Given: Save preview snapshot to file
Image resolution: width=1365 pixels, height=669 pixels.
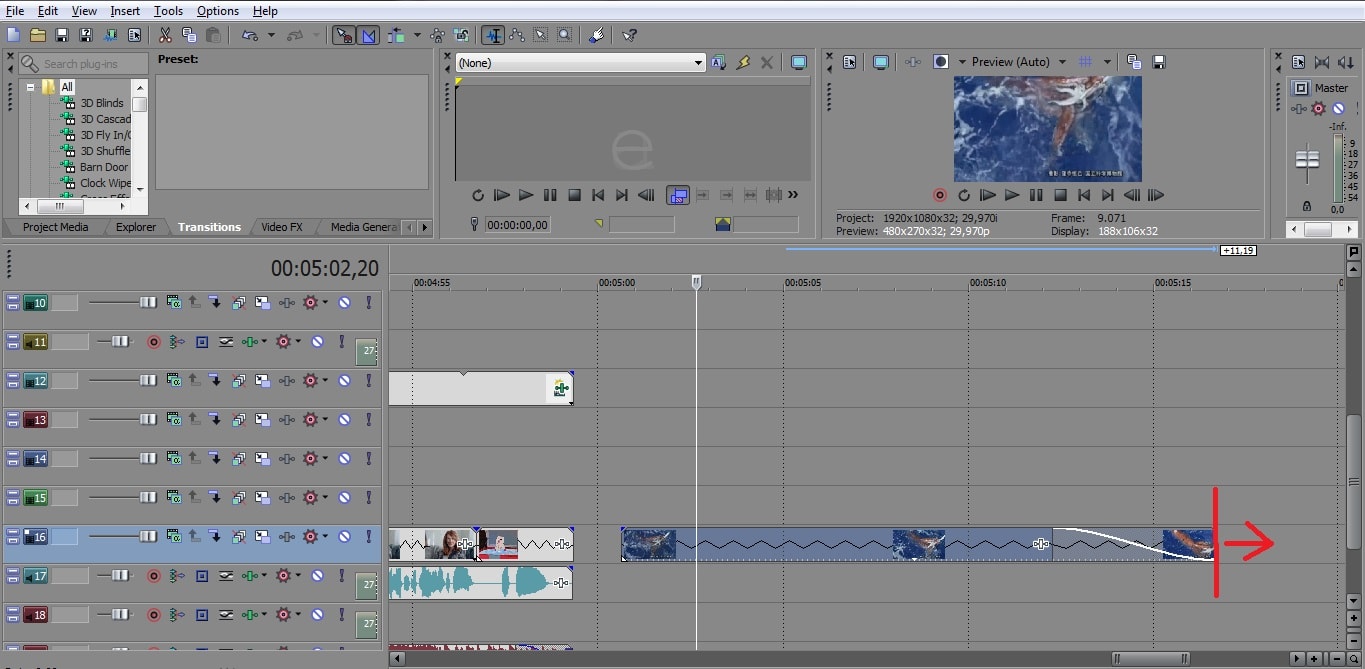Looking at the screenshot, I should (x=1159, y=62).
